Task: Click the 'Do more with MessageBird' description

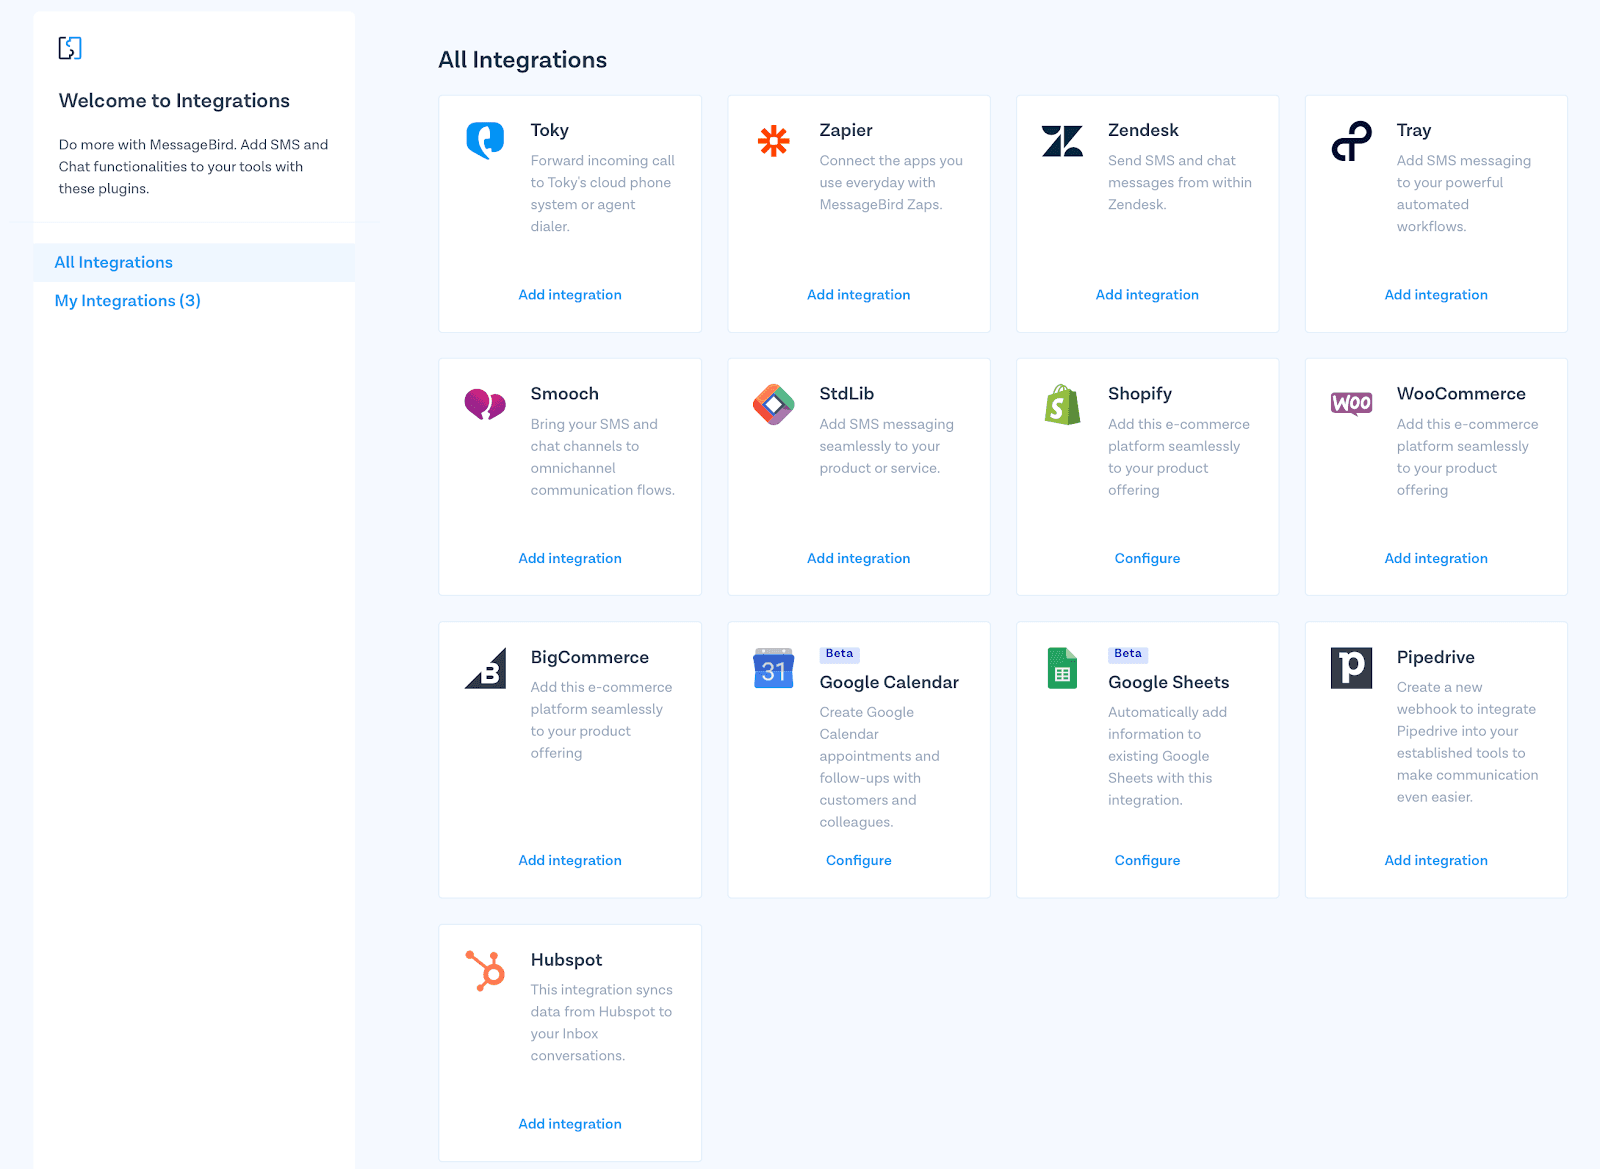Action: 193,166
